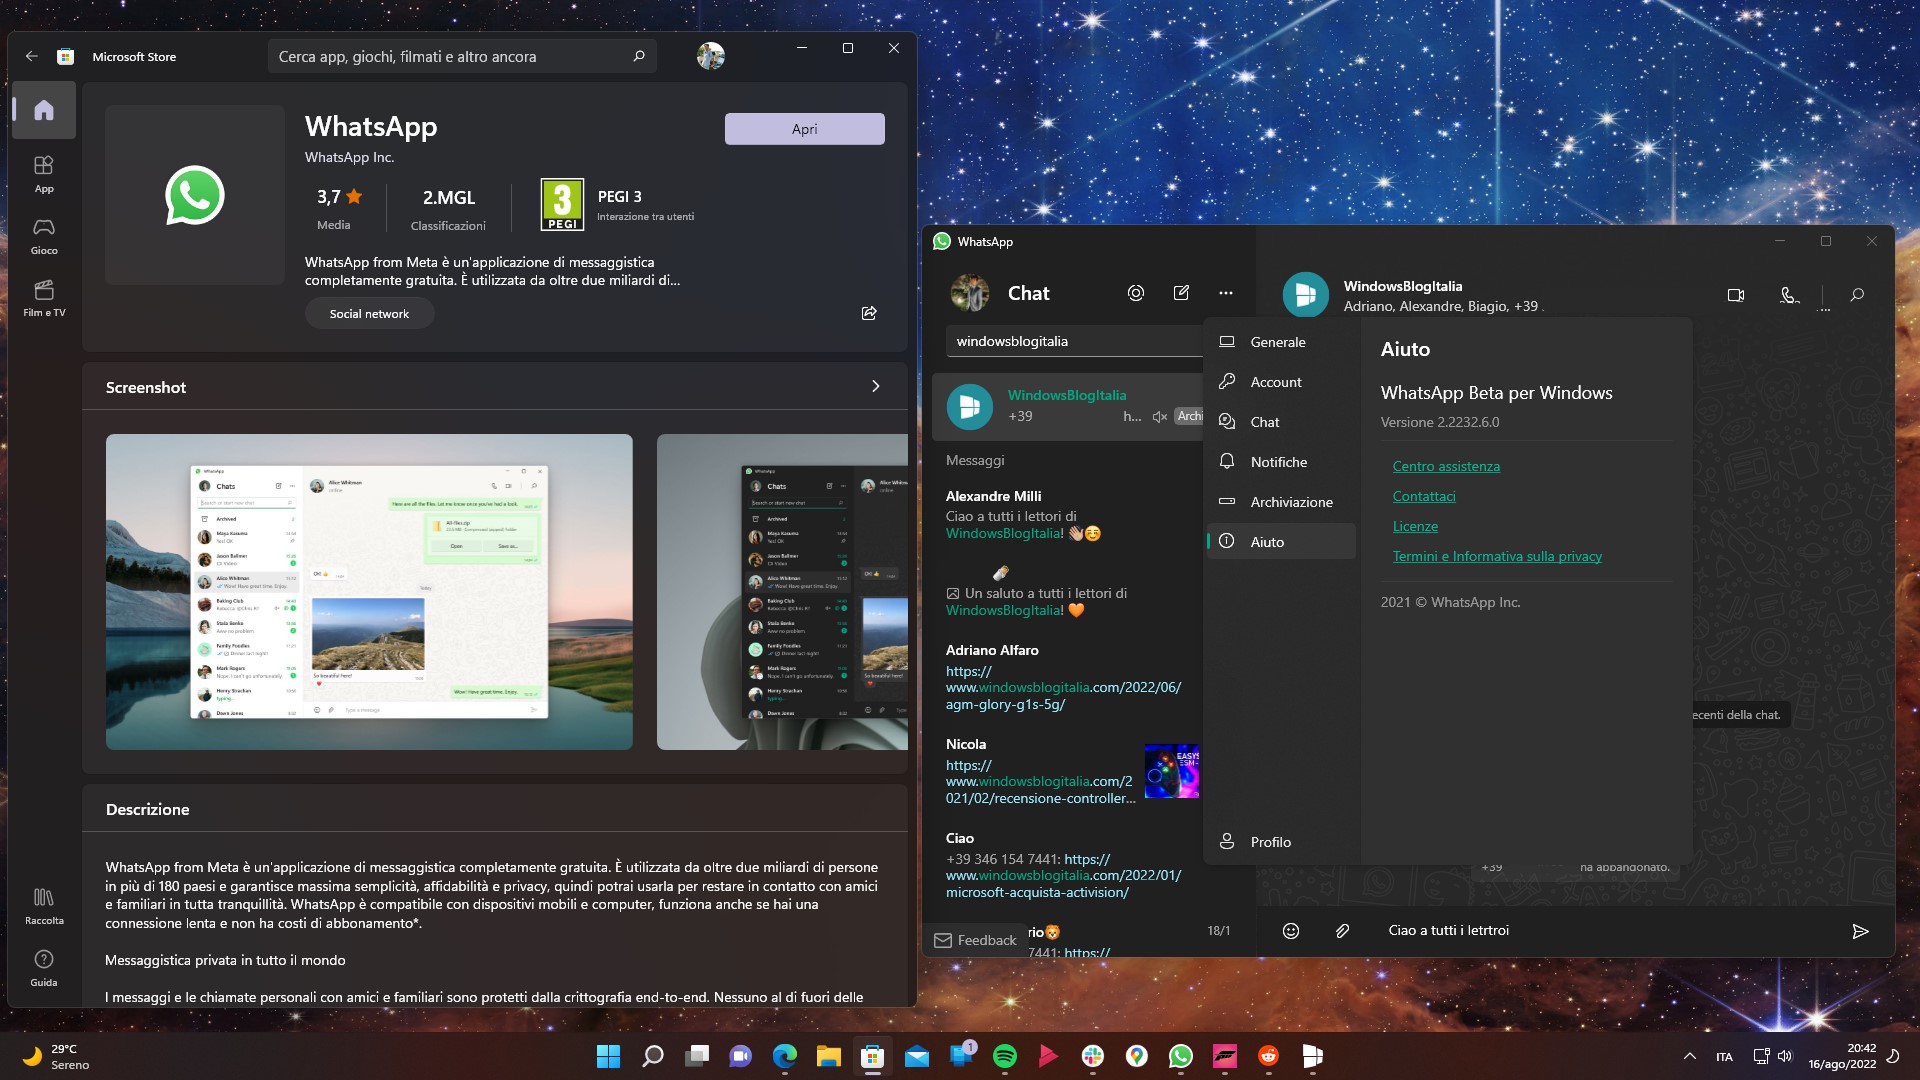Open second WhatsApp dark-theme screenshot
Viewport: 1920px width, 1080px height.
pos(782,592)
